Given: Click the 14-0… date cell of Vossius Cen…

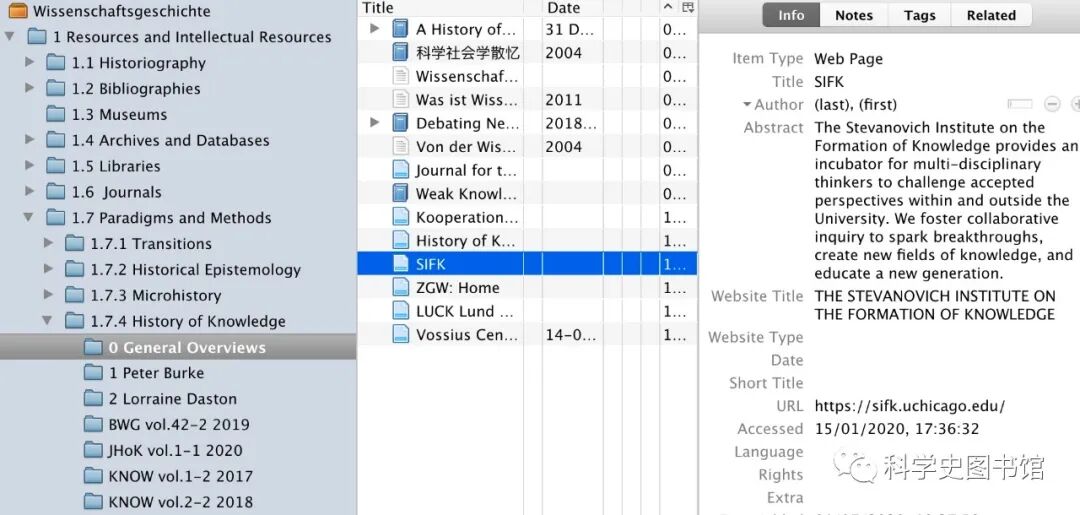Looking at the screenshot, I should [570, 335].
